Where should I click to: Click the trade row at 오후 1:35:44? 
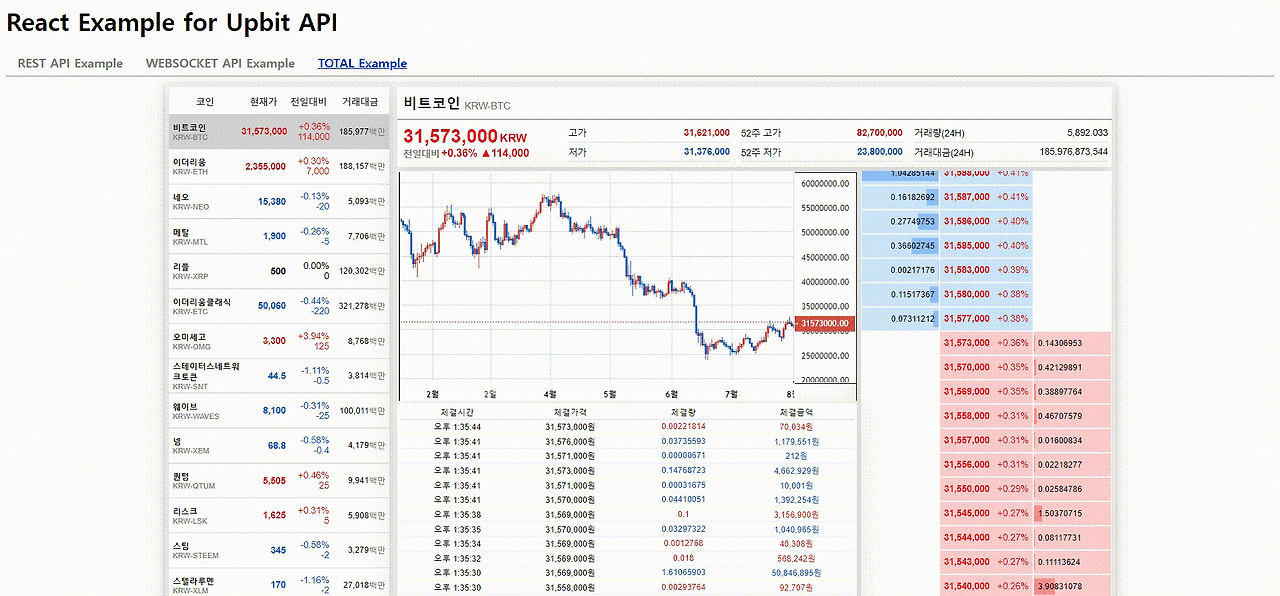tap(627, 427)
